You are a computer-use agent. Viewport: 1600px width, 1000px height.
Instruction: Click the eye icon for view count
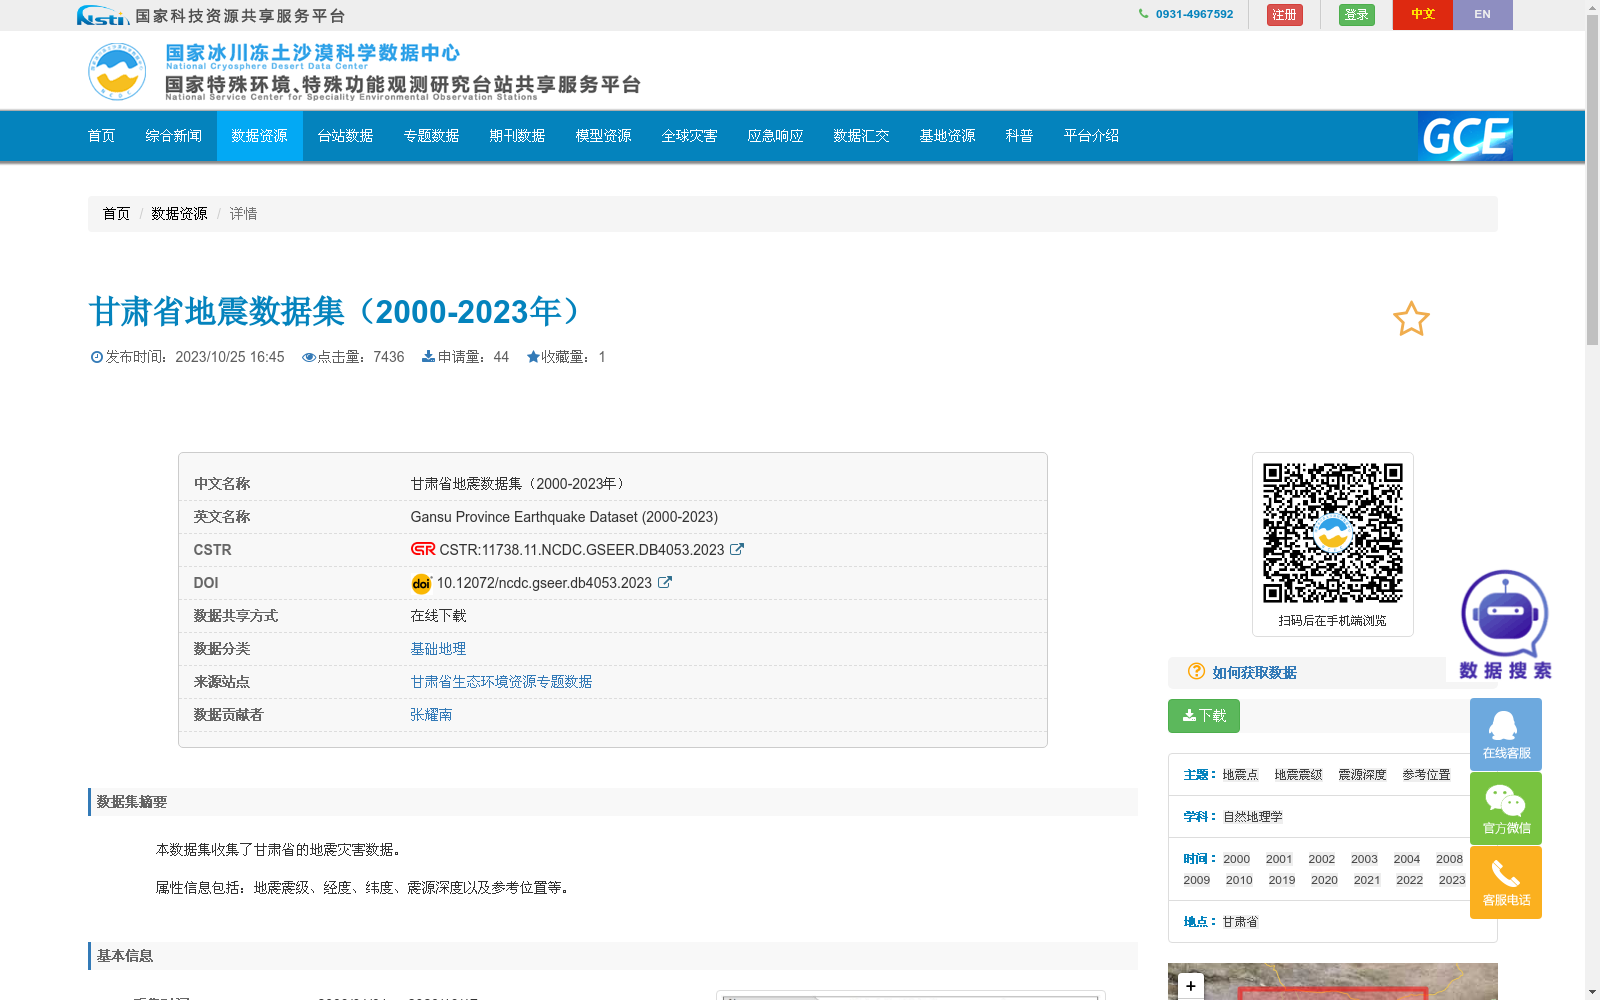309,357
